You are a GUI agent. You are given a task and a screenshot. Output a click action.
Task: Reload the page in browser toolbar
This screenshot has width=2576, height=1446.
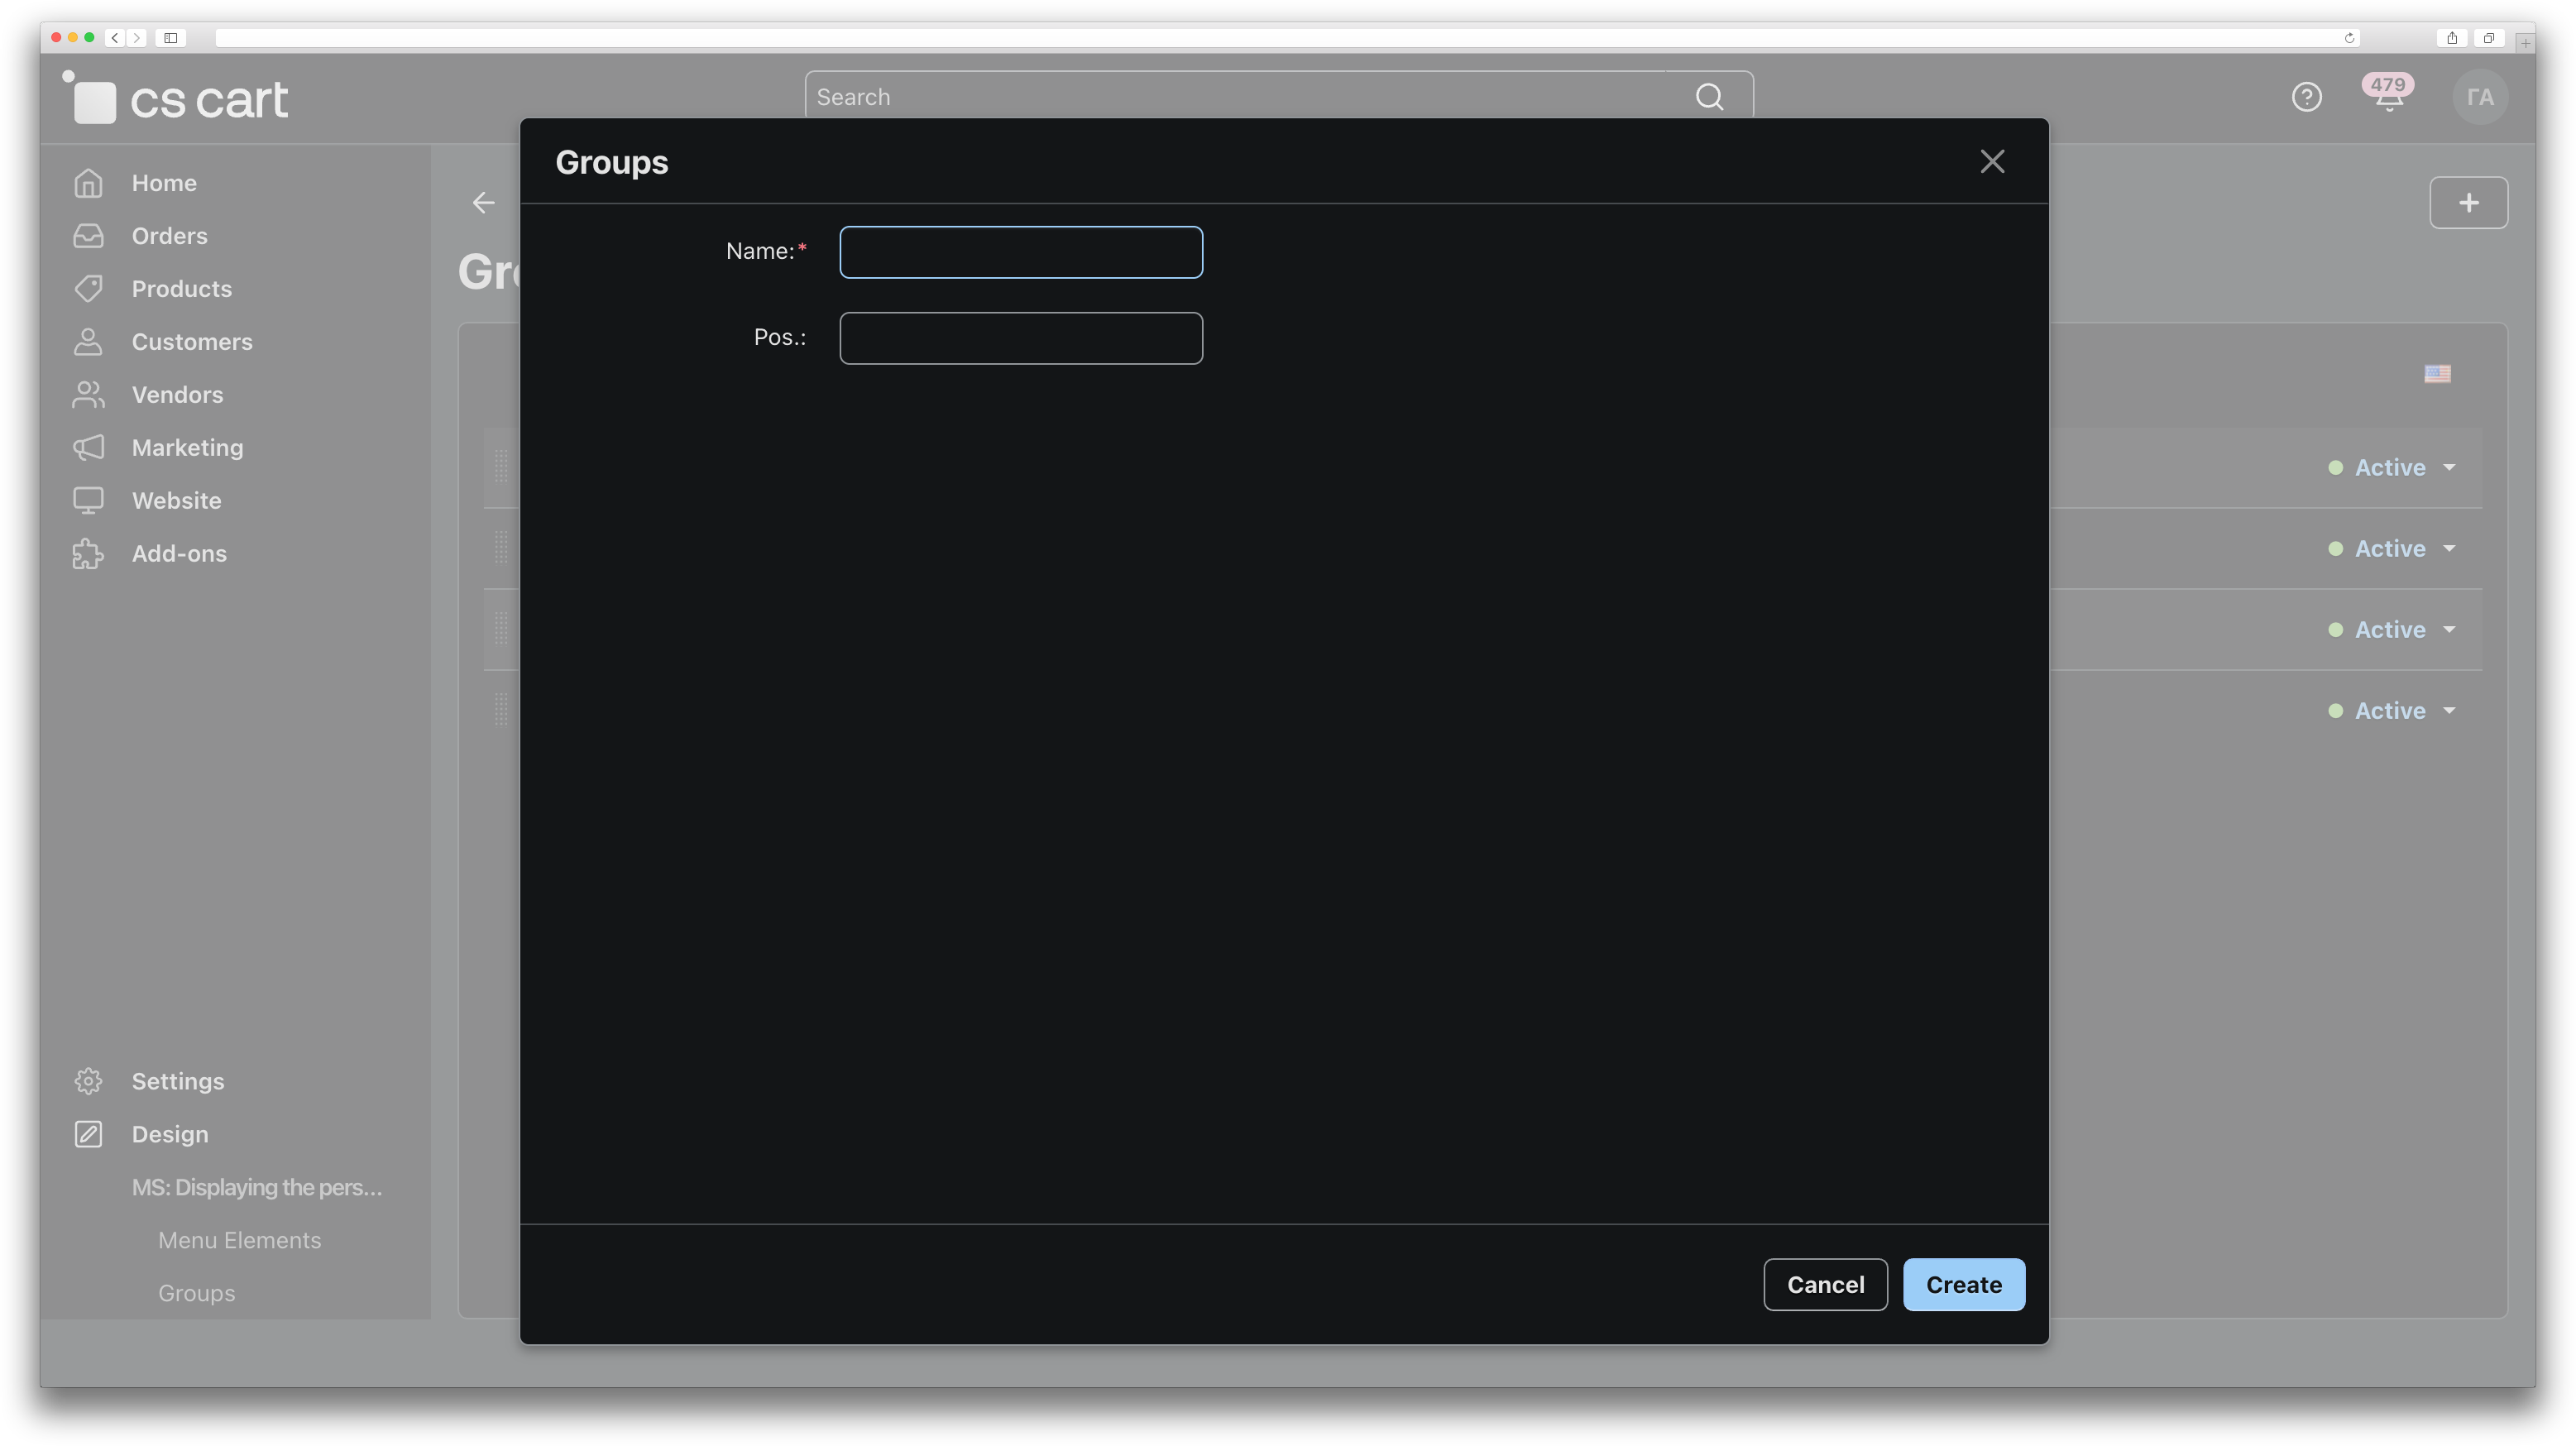[x=2349, y=38]
